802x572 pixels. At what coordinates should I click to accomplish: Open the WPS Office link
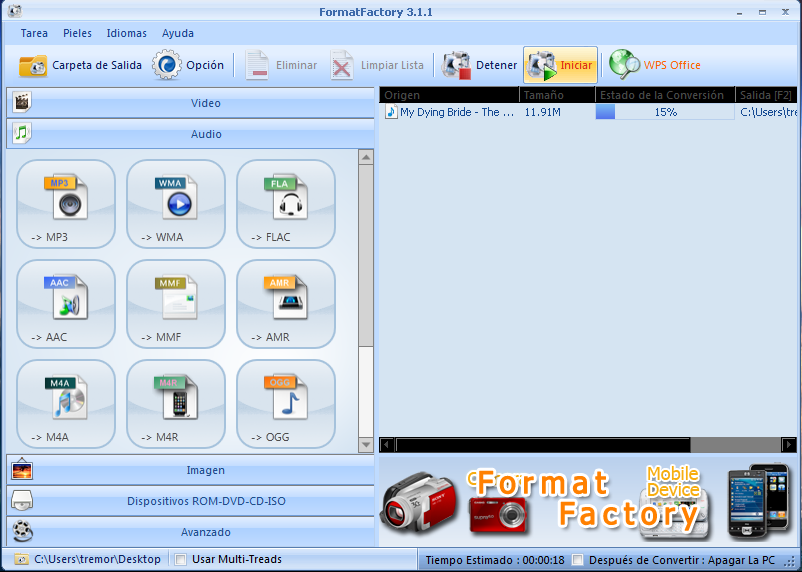(655, 65)
